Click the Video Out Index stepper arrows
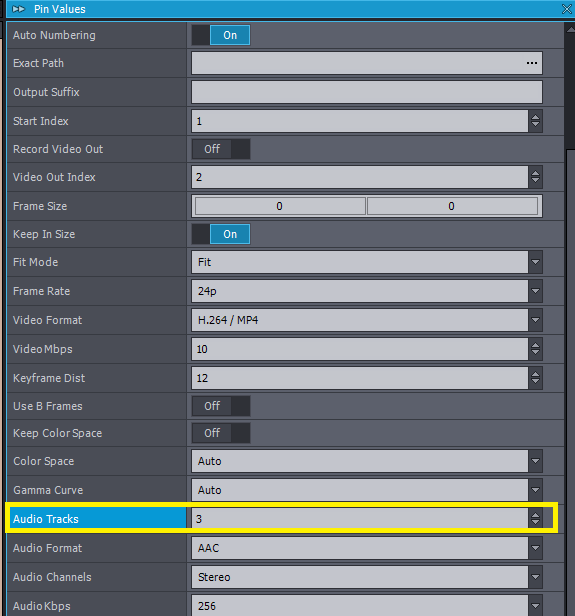 tap(535, 177)
